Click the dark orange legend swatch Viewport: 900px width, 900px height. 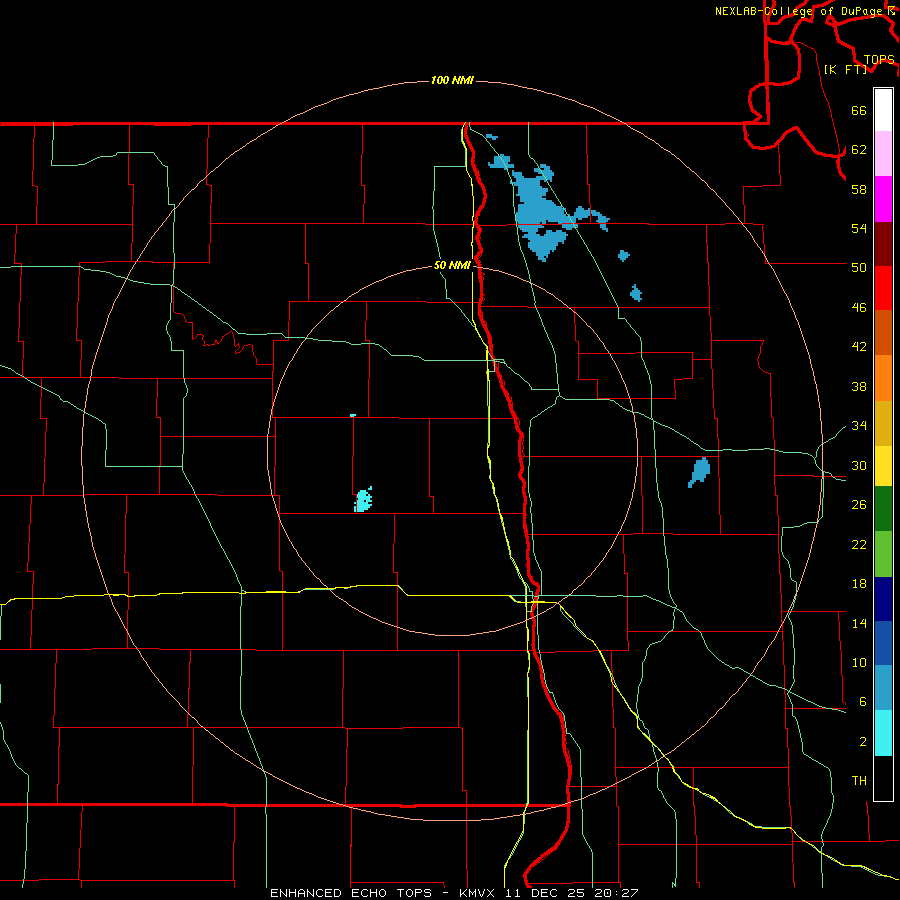pos(883,333)
